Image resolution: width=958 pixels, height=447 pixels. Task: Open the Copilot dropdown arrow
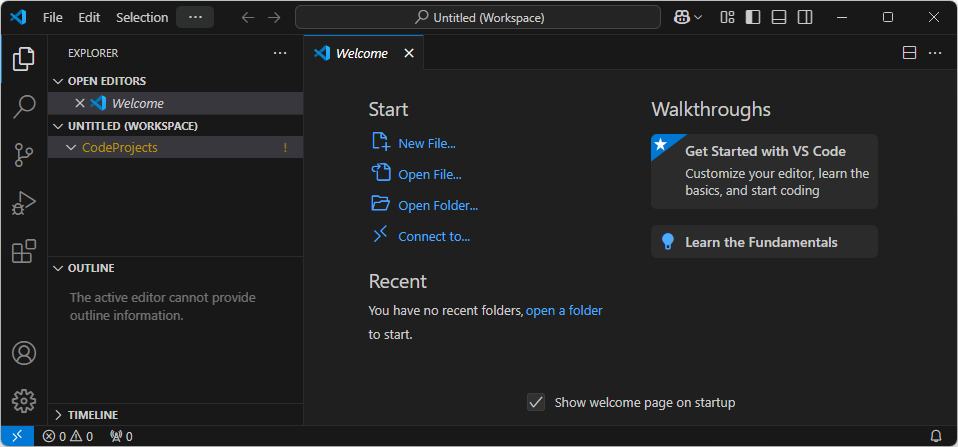[698, 18]
